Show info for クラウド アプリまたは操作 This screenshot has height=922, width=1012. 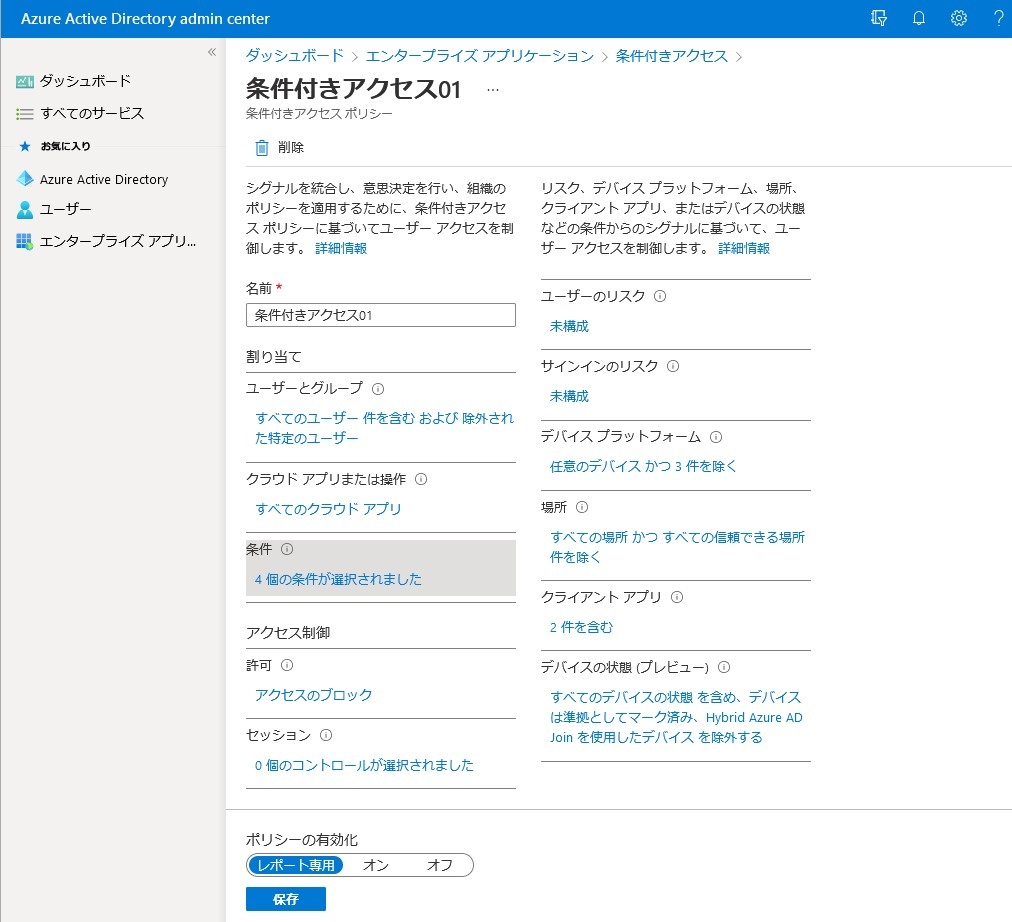point(421,479)
